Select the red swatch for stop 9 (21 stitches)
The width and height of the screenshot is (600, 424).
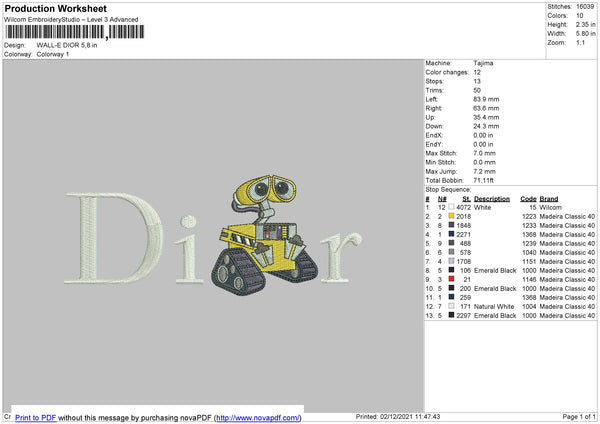pyautogui.click(x=451, y=279)
